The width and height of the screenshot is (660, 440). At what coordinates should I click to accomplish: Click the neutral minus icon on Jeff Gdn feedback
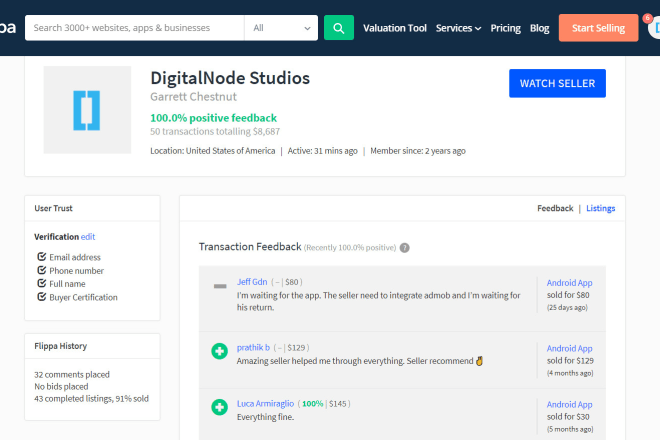point(220,286)
